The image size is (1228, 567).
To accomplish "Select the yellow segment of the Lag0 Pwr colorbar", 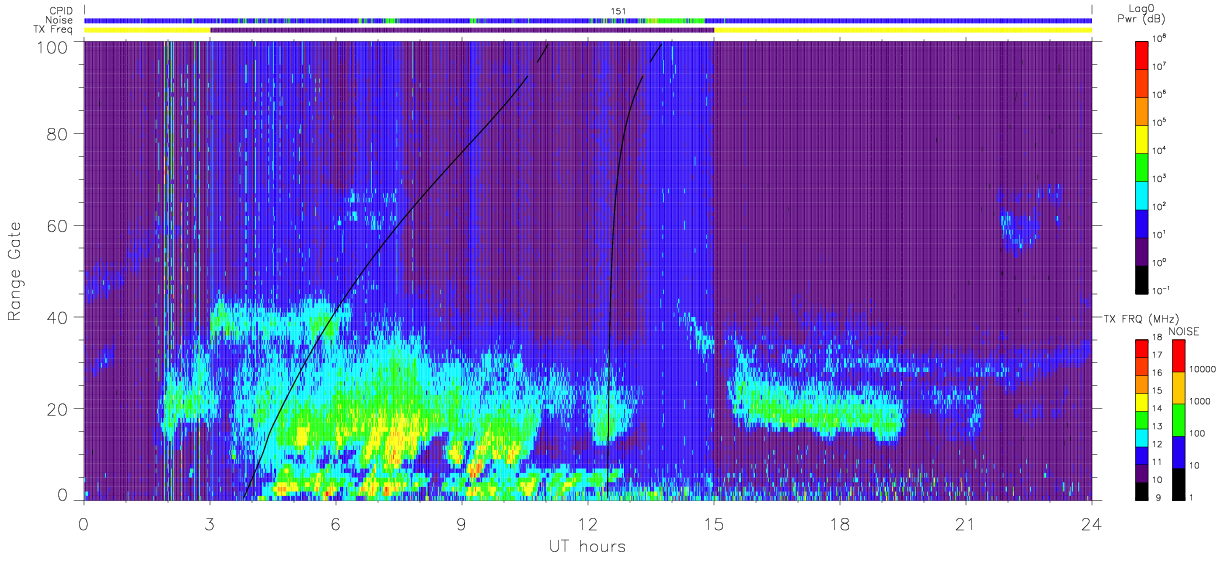I will click(1142, 138).
